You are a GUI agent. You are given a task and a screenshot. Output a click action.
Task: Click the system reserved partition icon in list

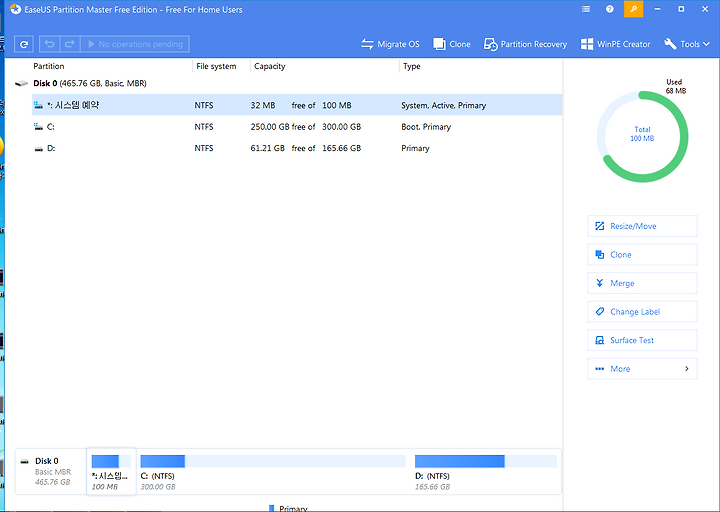tap(39, 105)
